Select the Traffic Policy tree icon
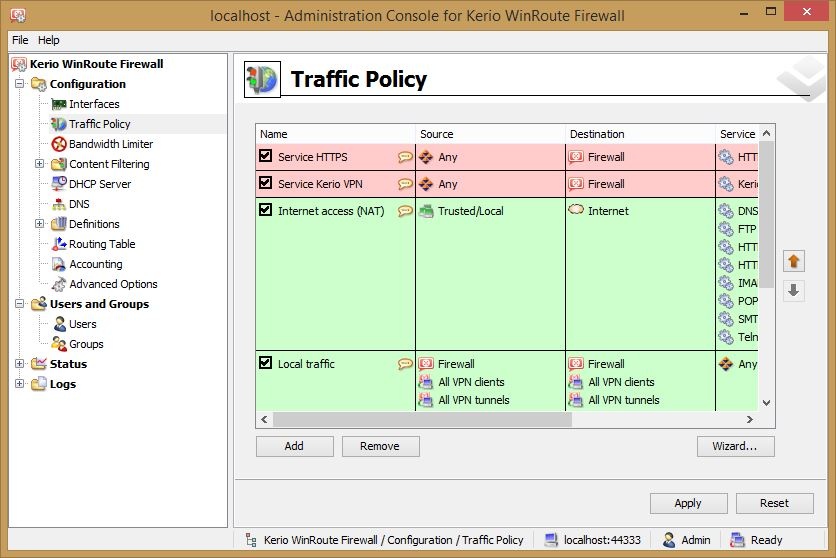This screenshot has width=836, height=558. tap(59, 124)
